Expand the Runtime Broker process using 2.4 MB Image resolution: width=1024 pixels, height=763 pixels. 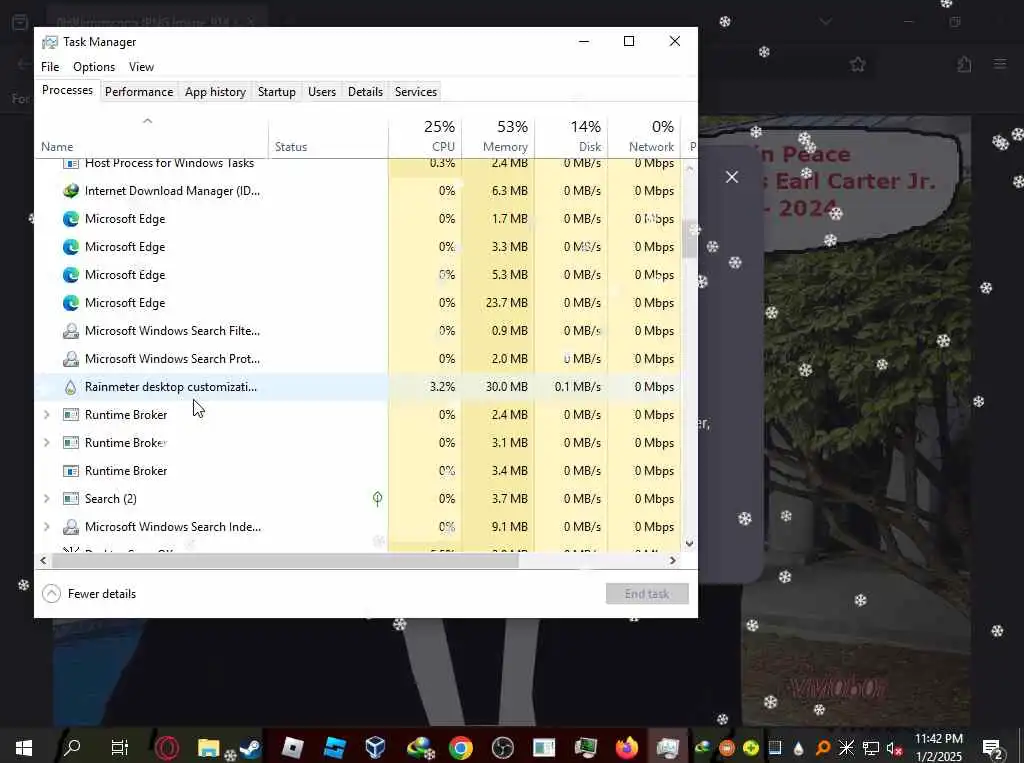pyautogui.click(x=46, y=415)
